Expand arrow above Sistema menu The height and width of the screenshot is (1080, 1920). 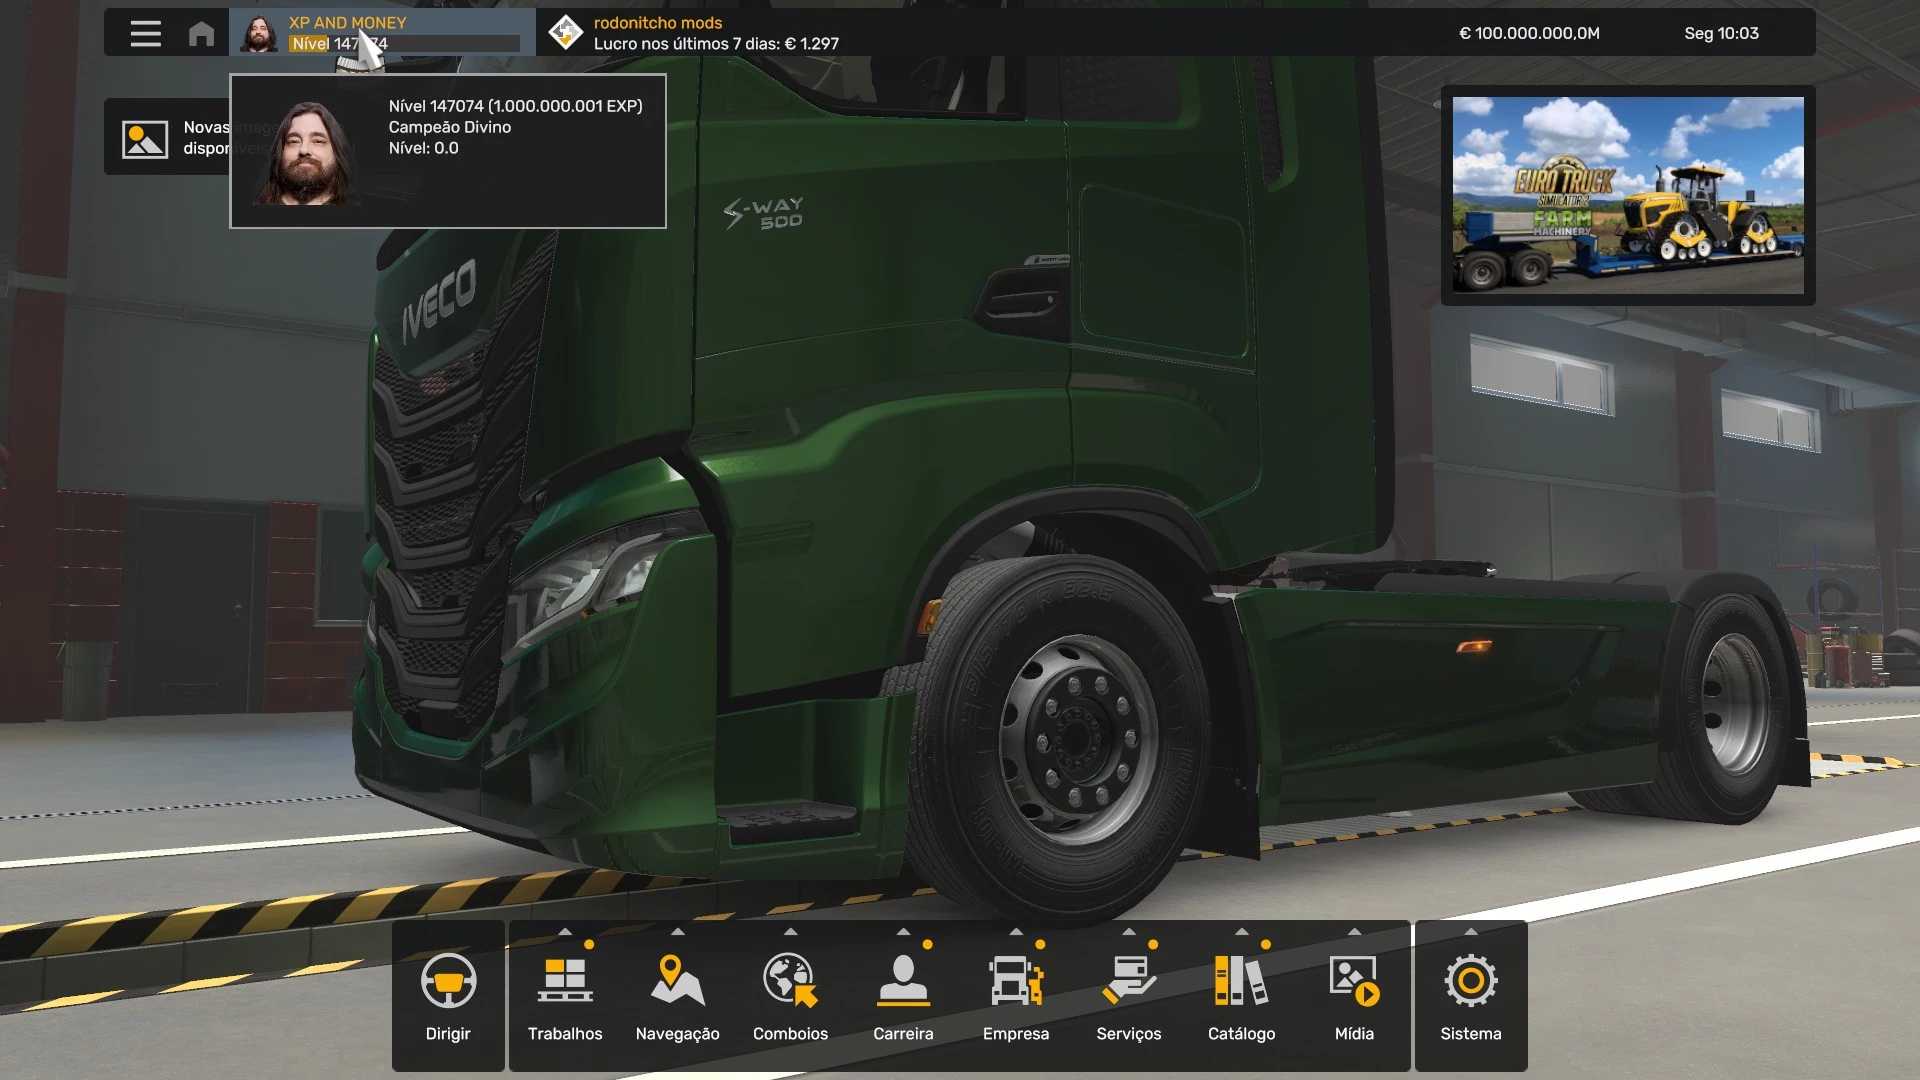(1470, 932)
